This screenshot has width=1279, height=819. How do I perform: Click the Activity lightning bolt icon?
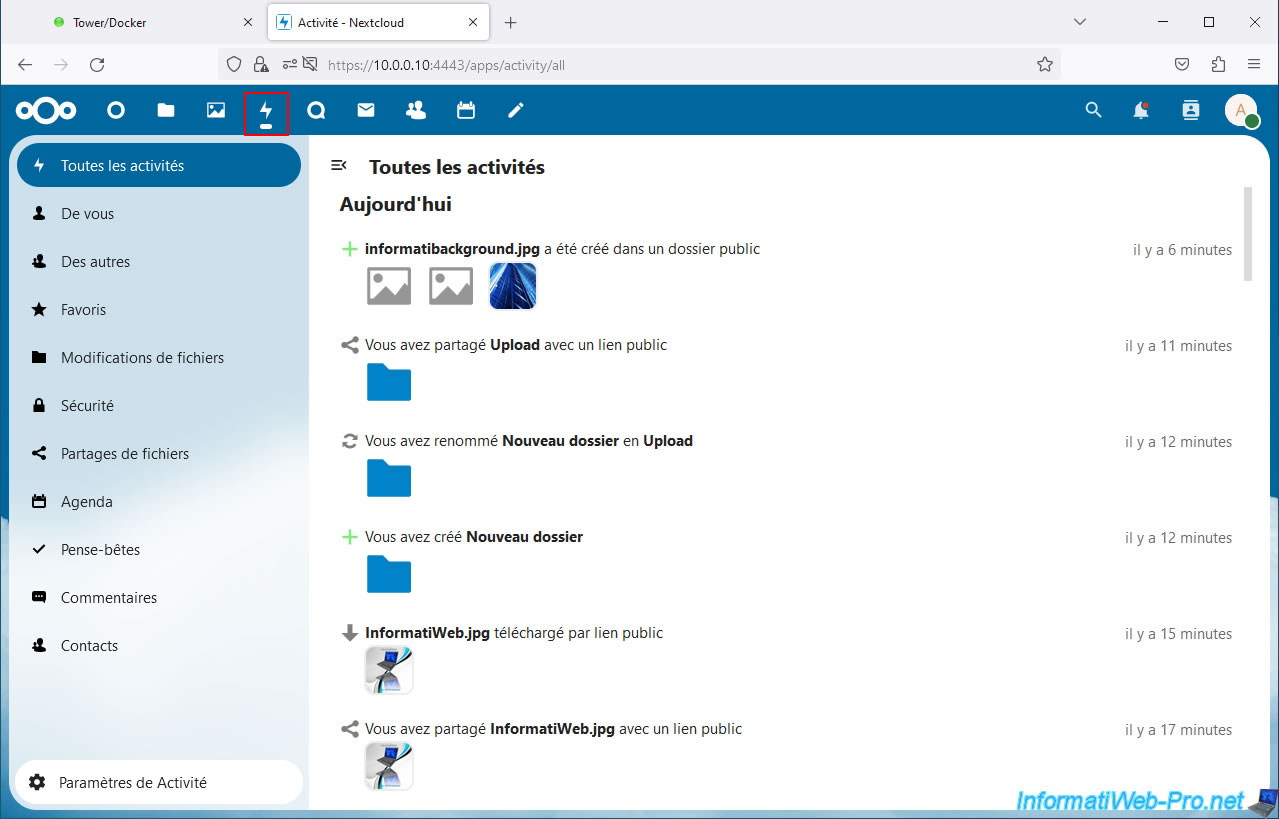click(x=266, y=112)
